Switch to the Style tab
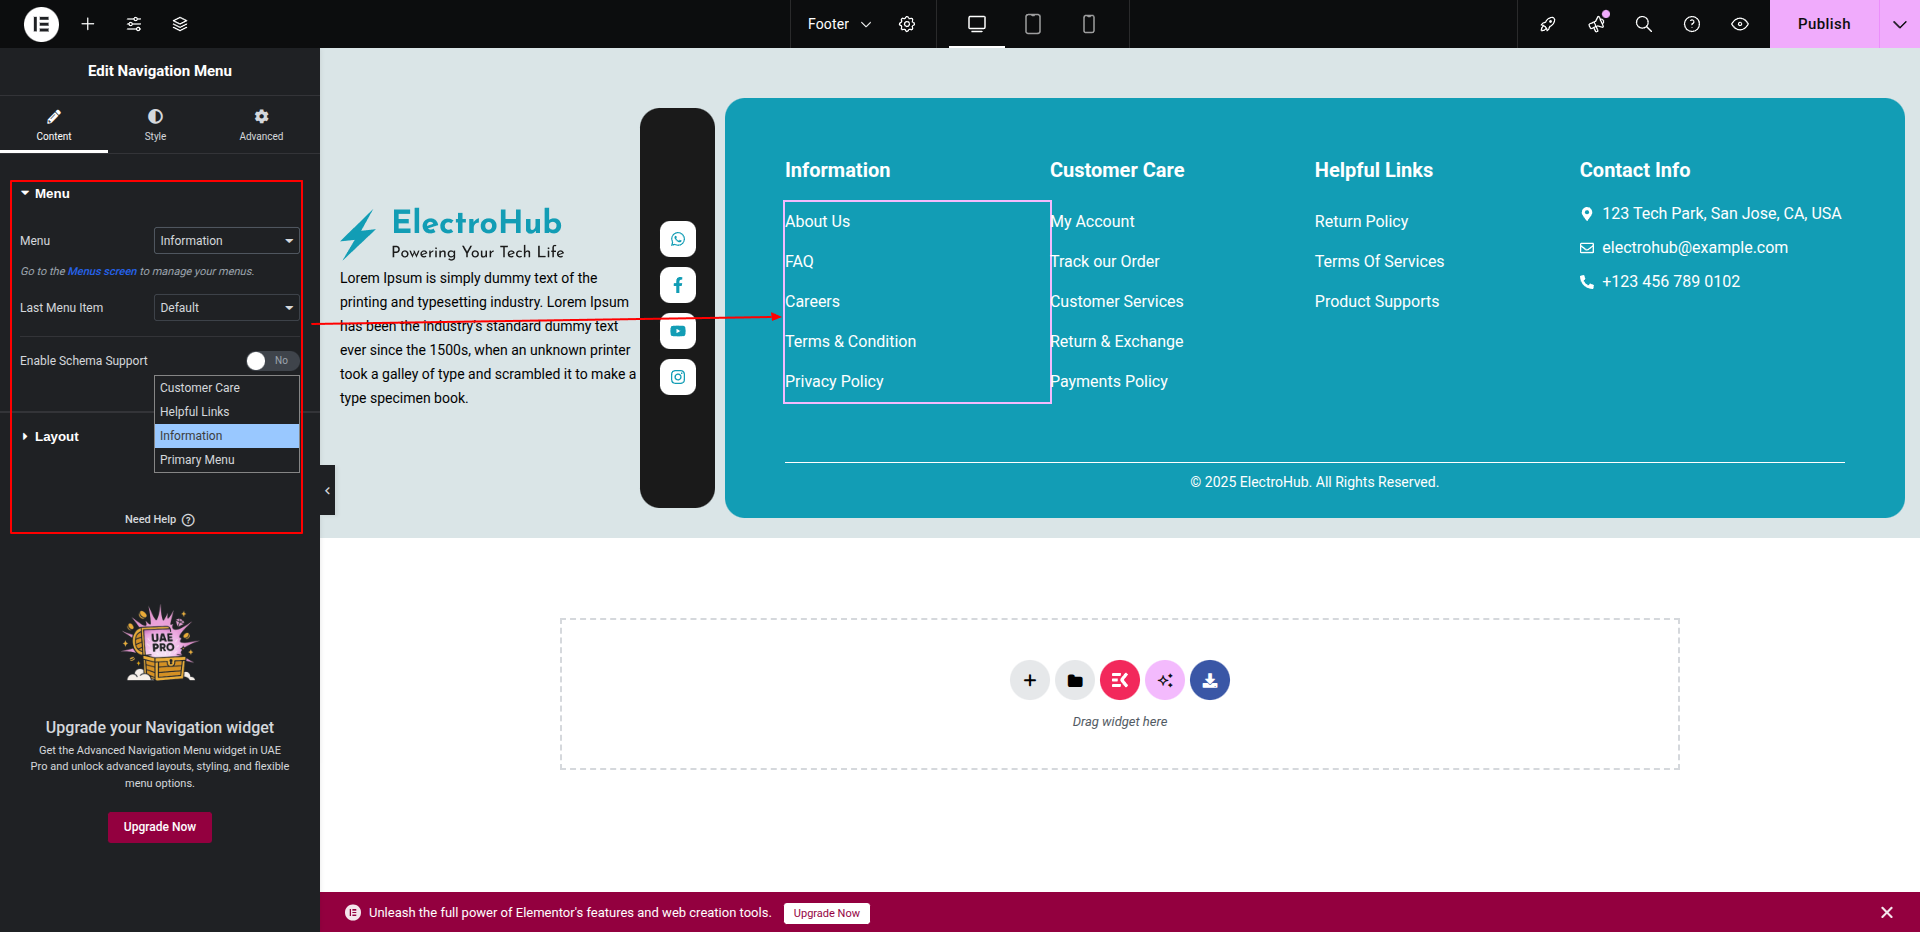This screenshot has width=1920, height=932. click(x=155, y=125)
